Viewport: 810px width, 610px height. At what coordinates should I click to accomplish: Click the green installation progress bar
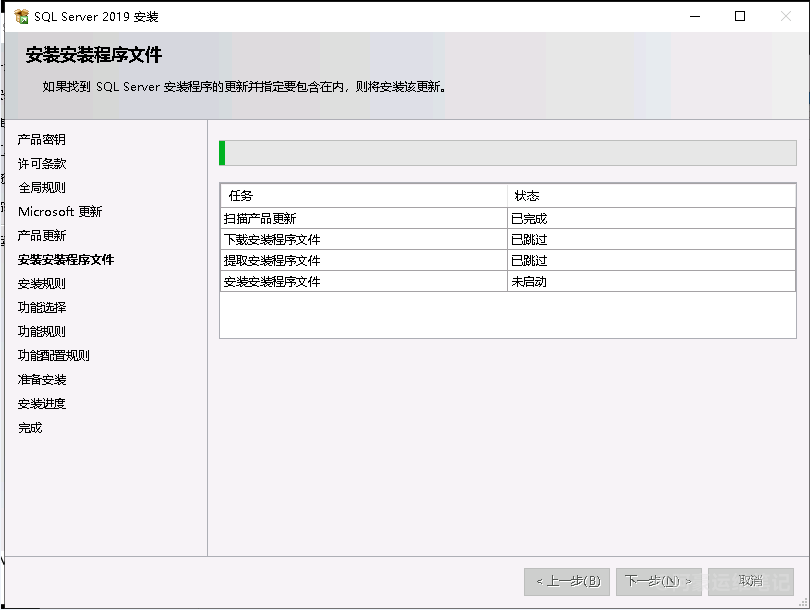[507, 153]
